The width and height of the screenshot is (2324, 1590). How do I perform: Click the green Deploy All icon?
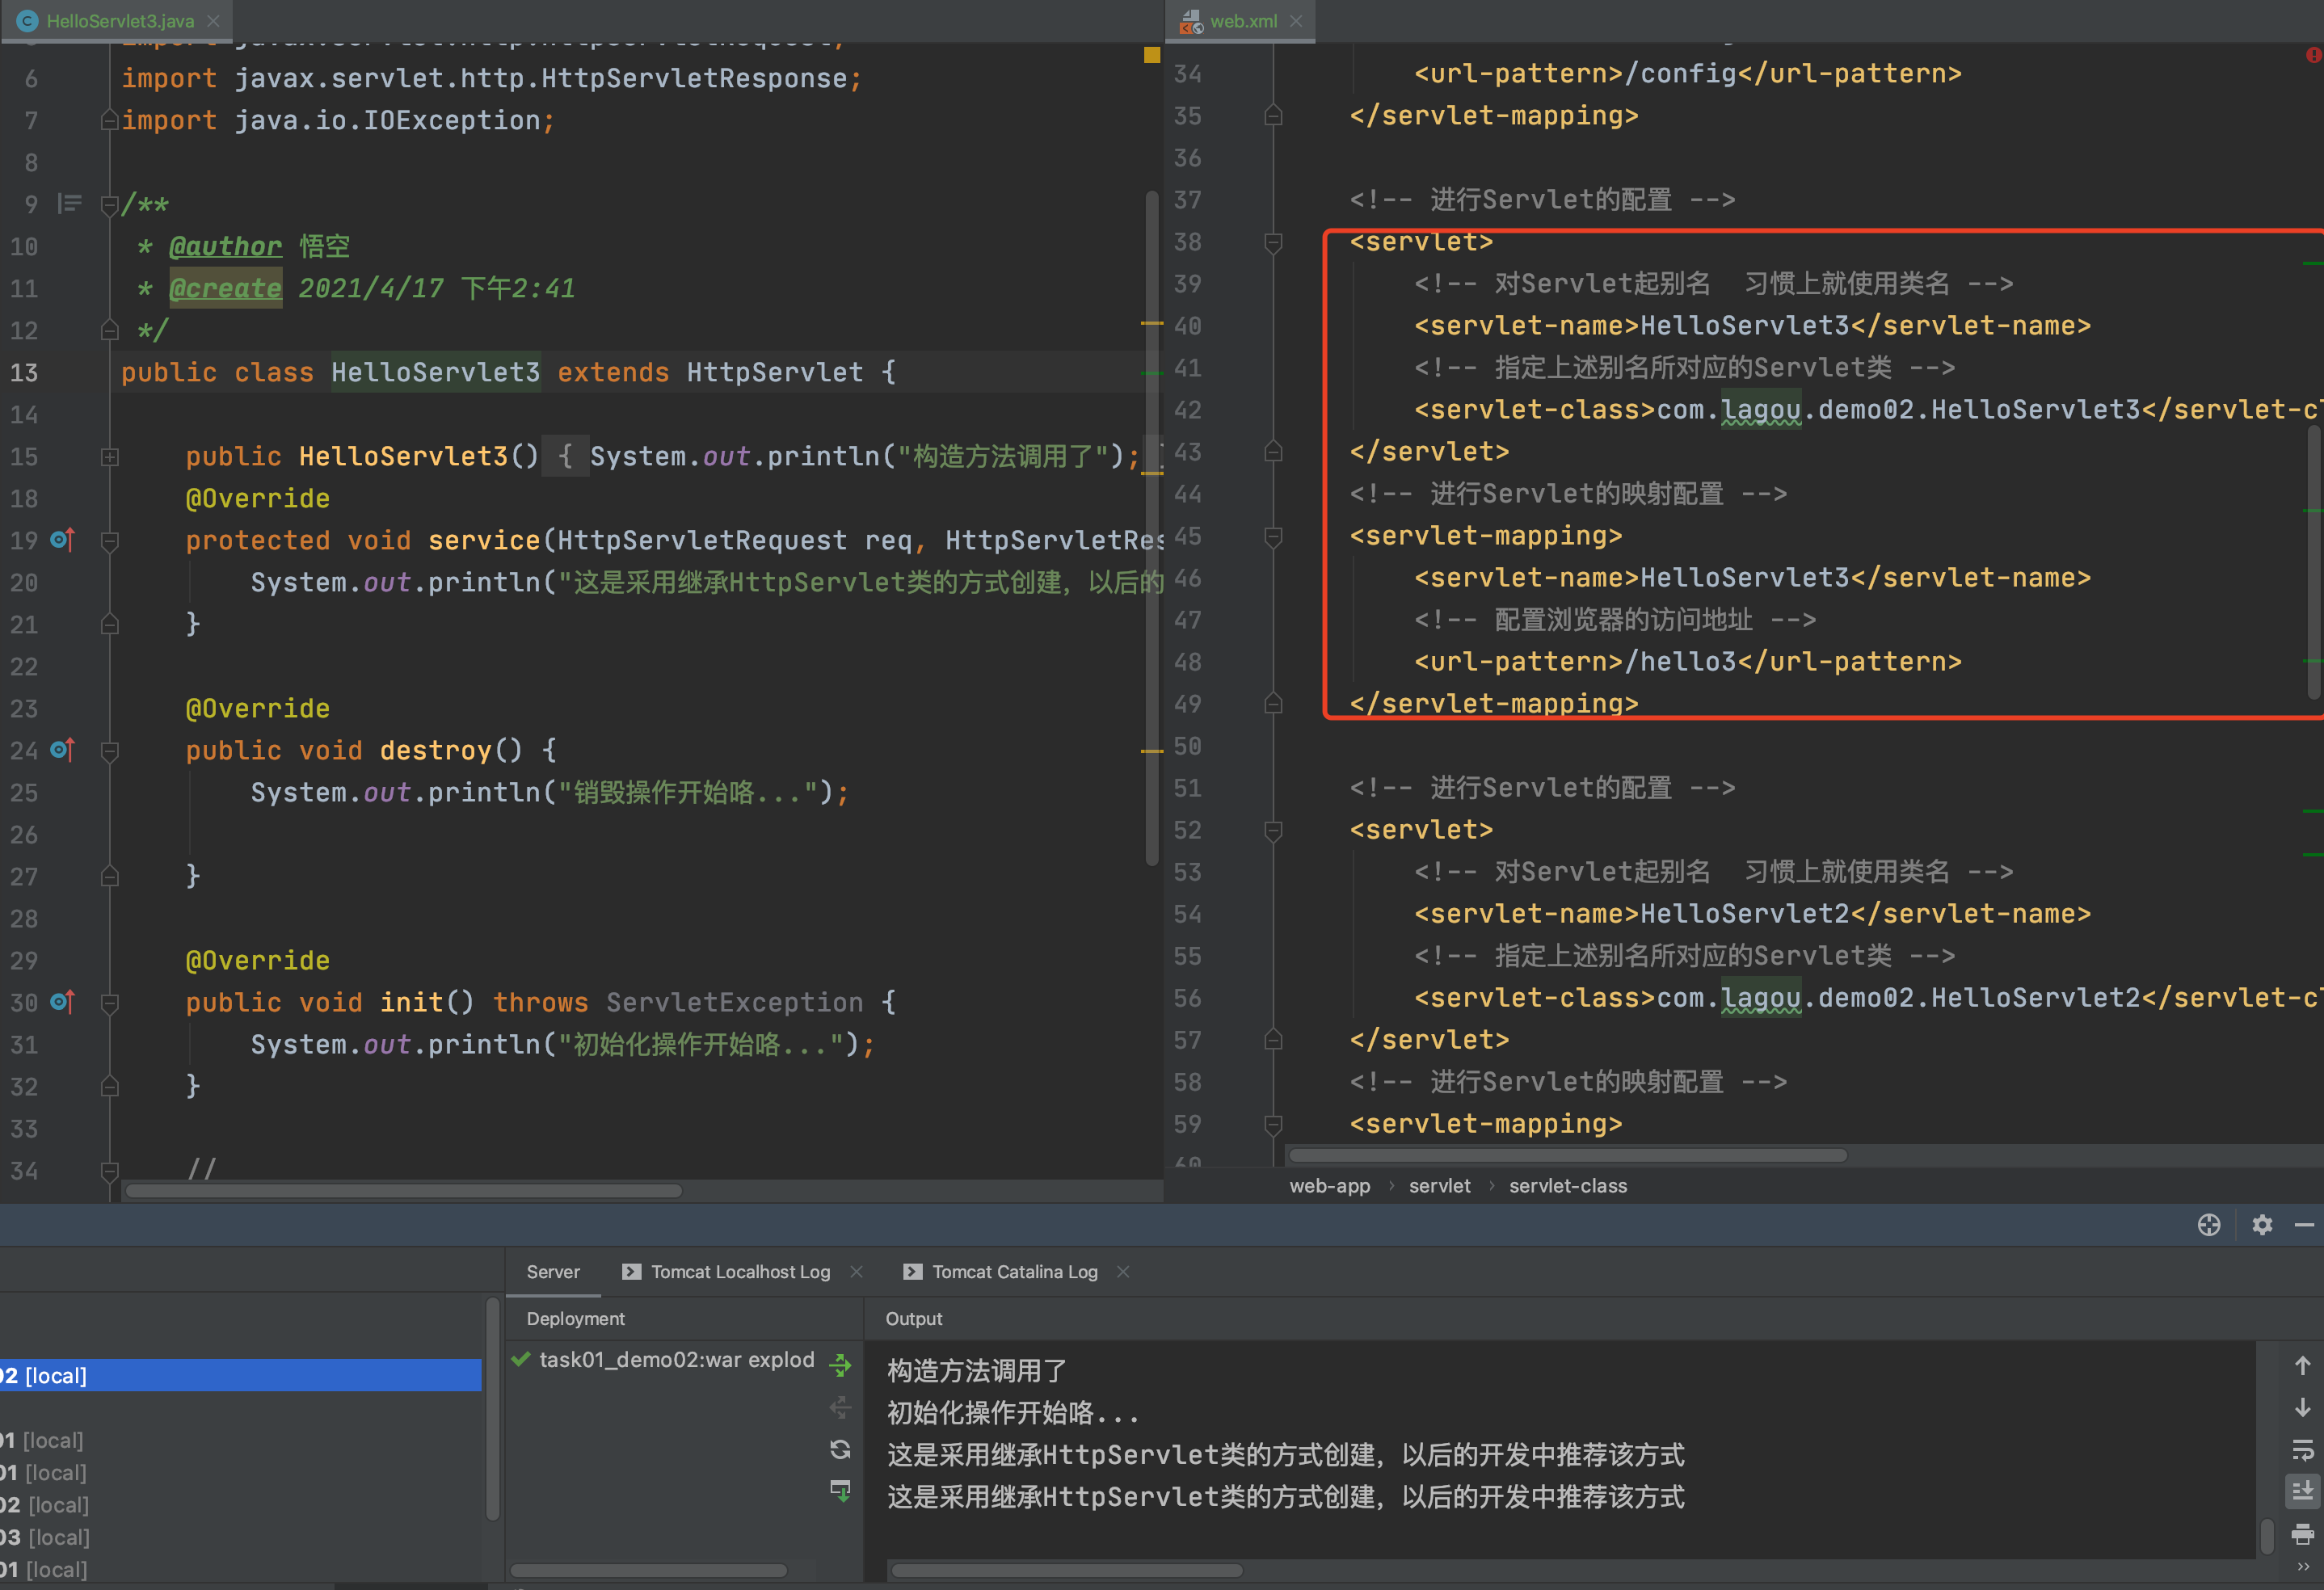point(841,1365)
